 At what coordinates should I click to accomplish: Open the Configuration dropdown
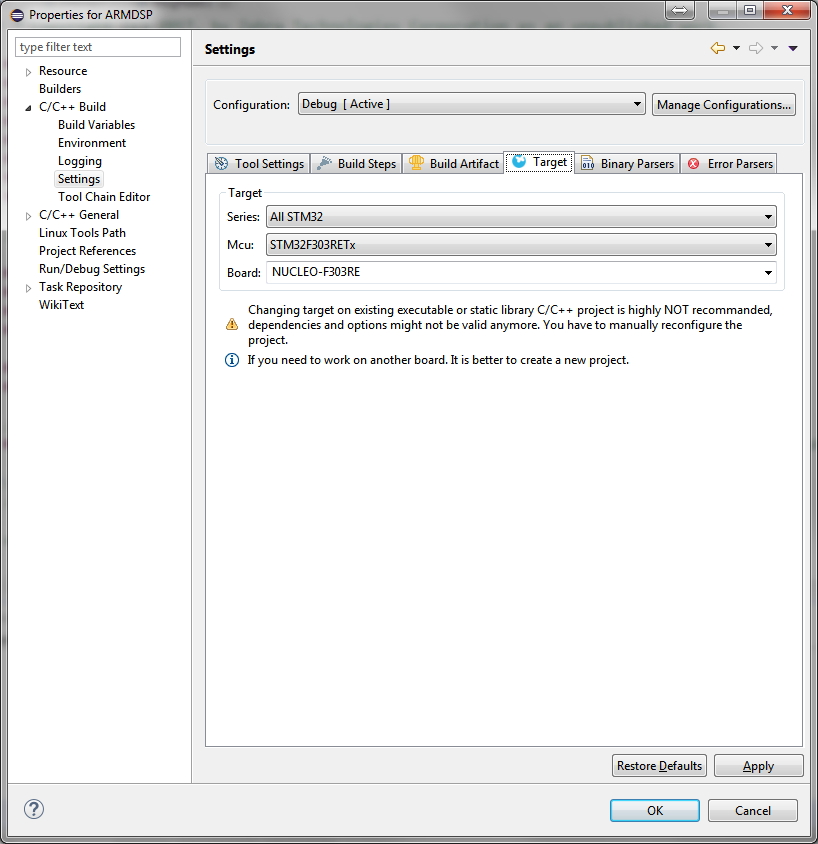click(x=471, y=105)
